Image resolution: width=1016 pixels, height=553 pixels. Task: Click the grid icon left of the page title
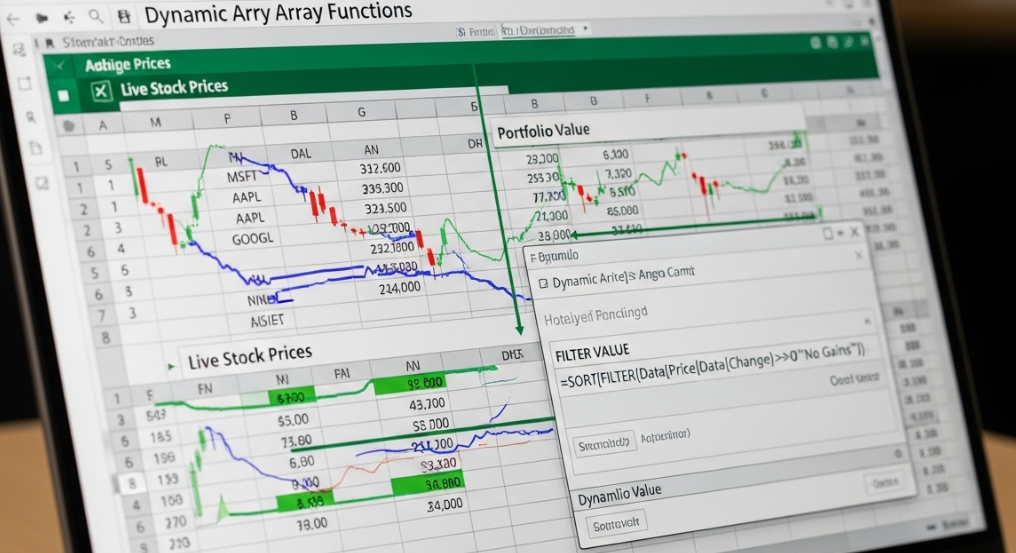point(124,16)
